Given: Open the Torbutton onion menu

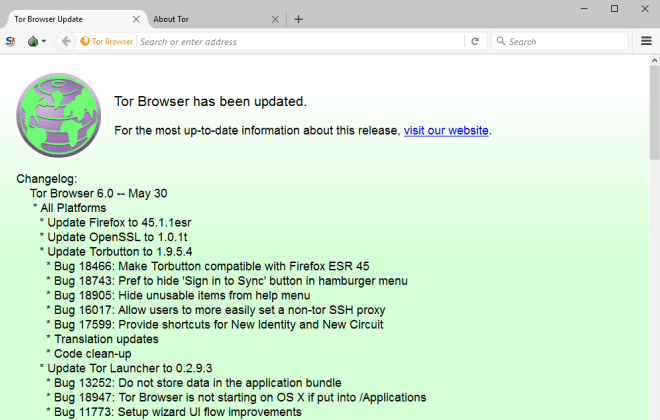Looking at the screenshot, I should 36,41.
